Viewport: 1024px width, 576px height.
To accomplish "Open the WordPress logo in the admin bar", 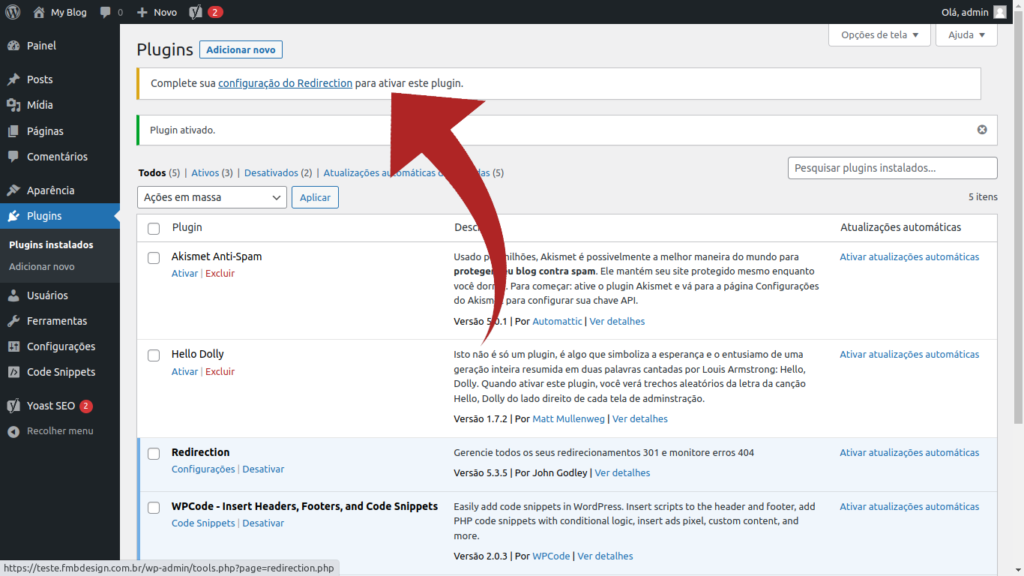I will 11,12.
